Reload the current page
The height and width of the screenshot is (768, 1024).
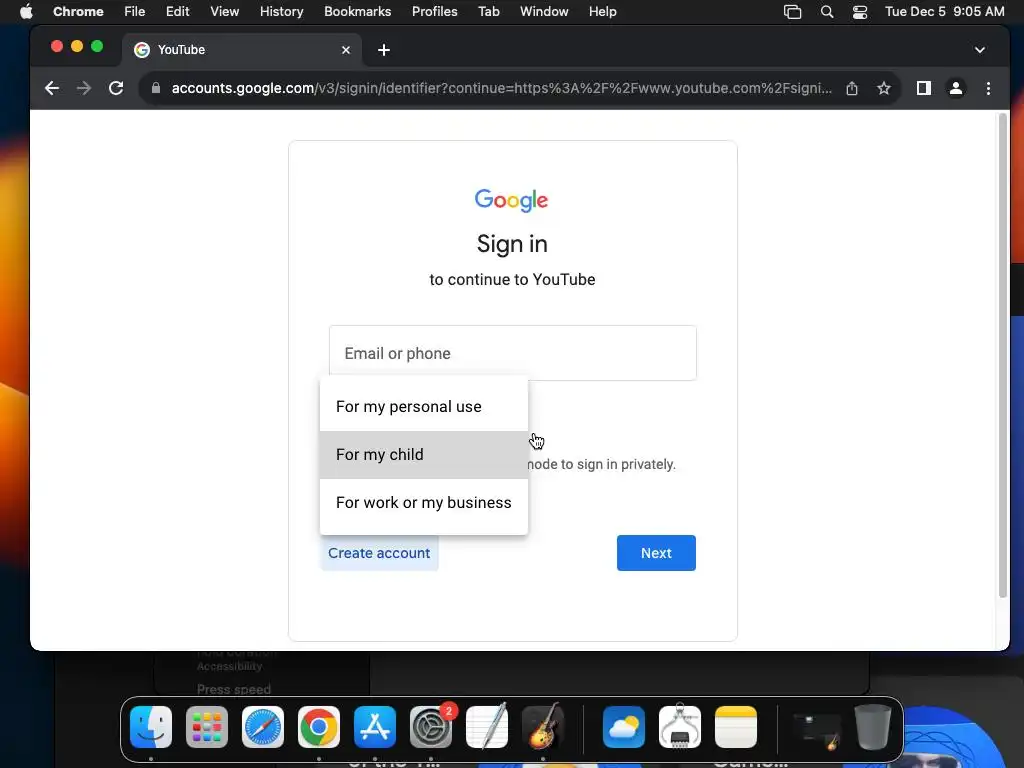116,88
